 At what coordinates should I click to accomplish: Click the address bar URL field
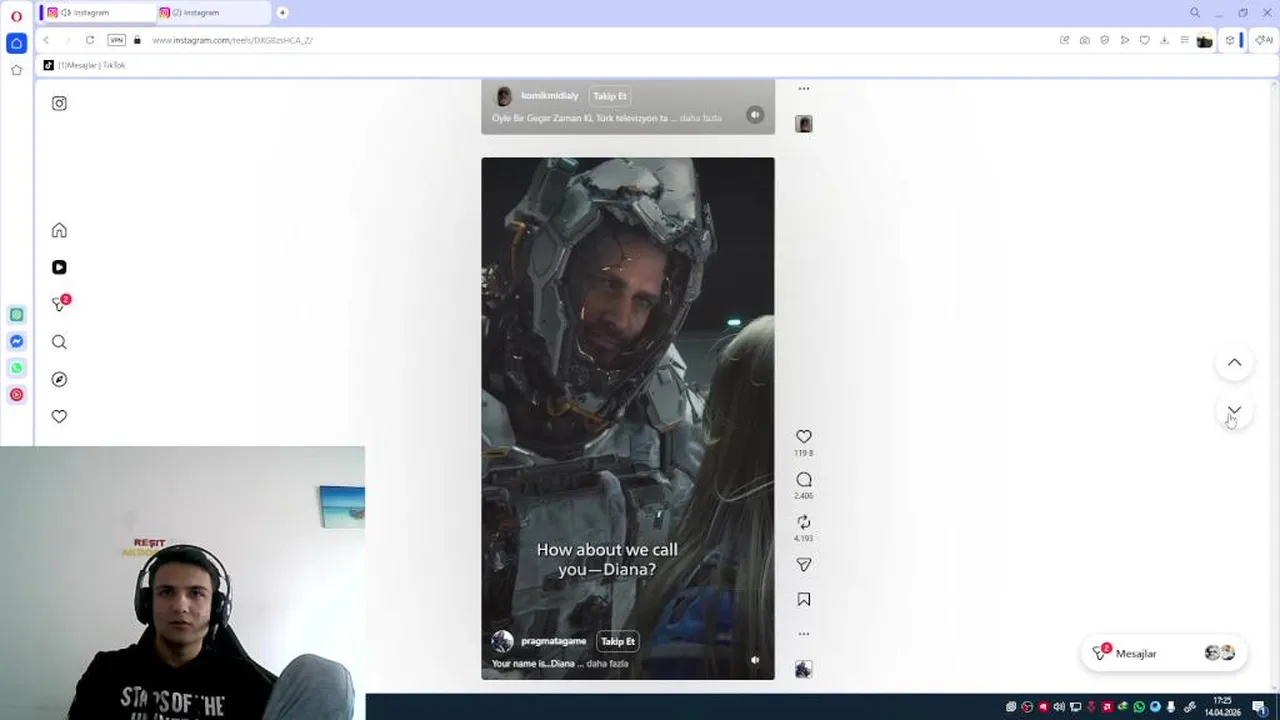coord(600,40)
